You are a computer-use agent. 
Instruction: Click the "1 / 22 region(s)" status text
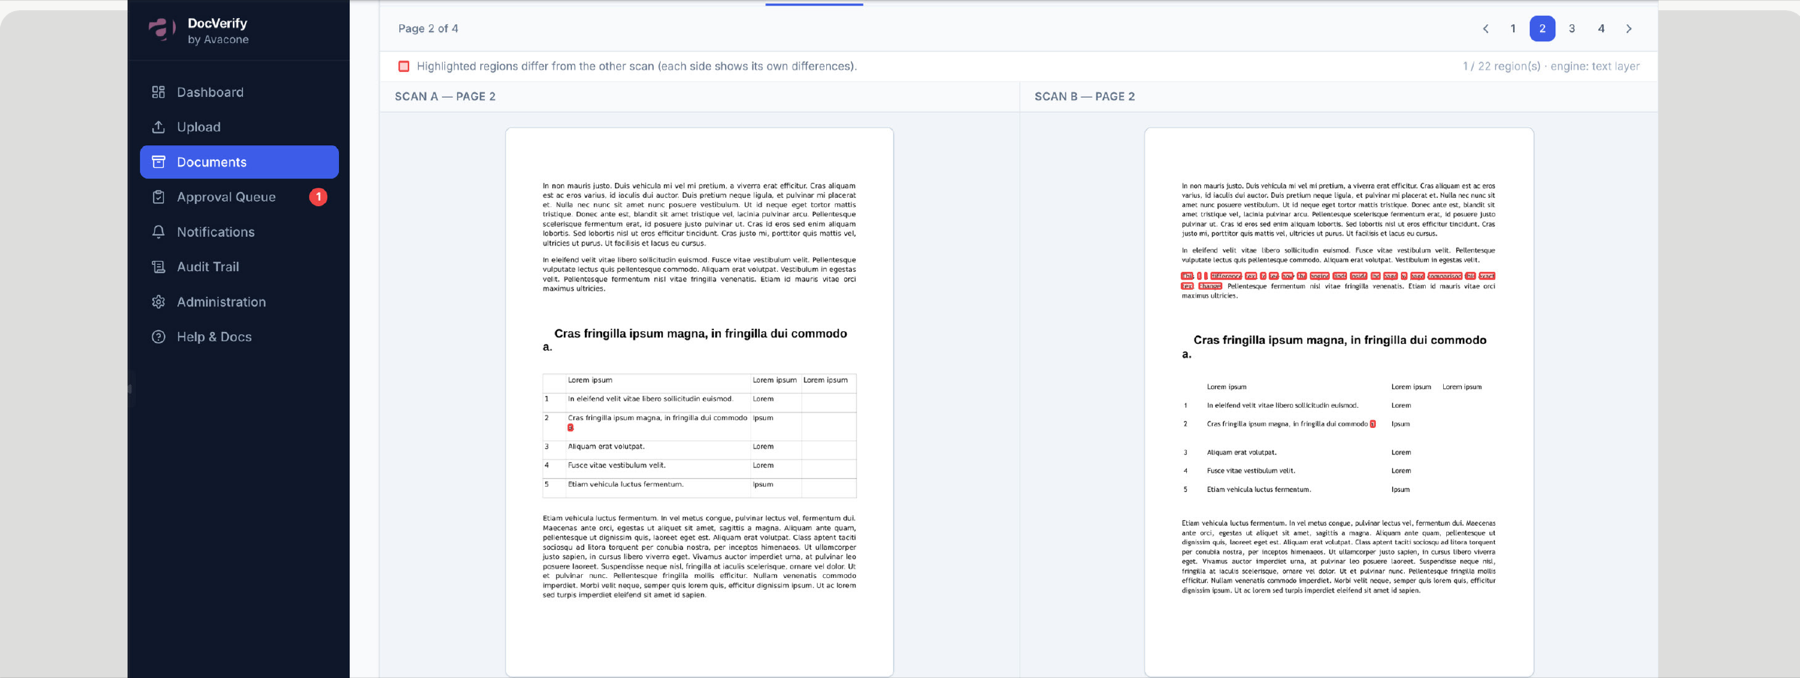pyautogui.click(x=1502, y=66)
